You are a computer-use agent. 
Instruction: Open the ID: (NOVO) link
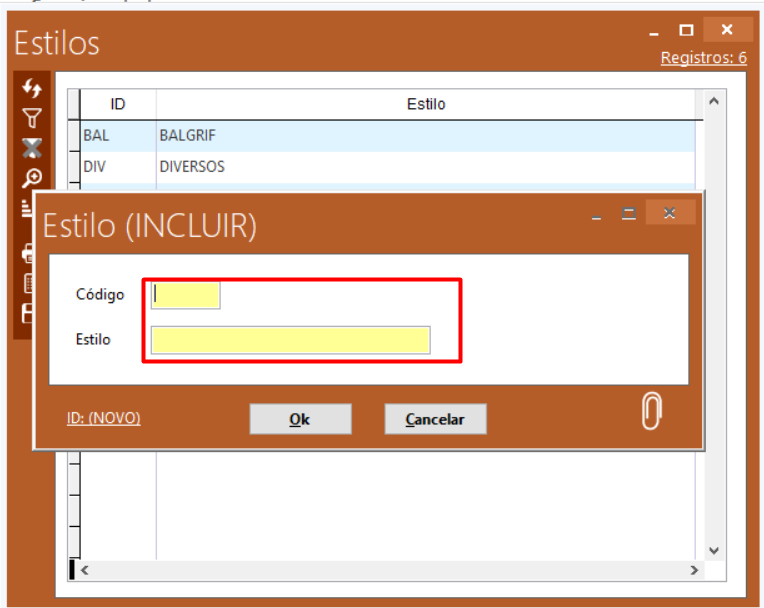coord(104,418)
